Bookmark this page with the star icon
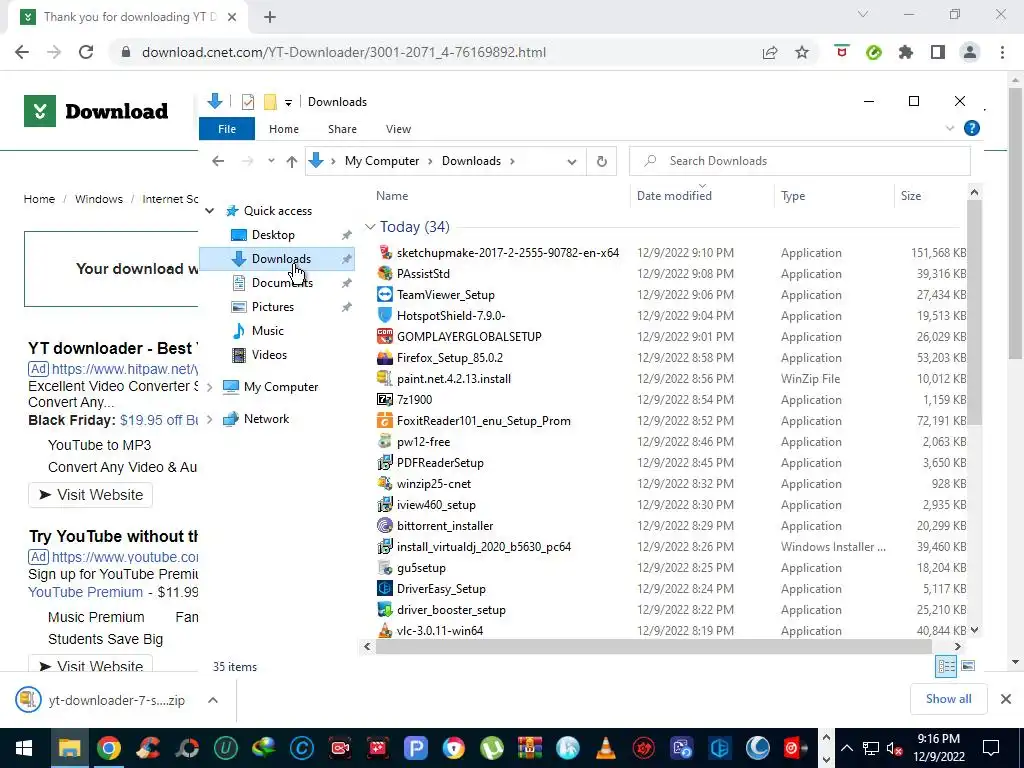The width and height of the screenshot is (1024, 768). click(802, 52)
